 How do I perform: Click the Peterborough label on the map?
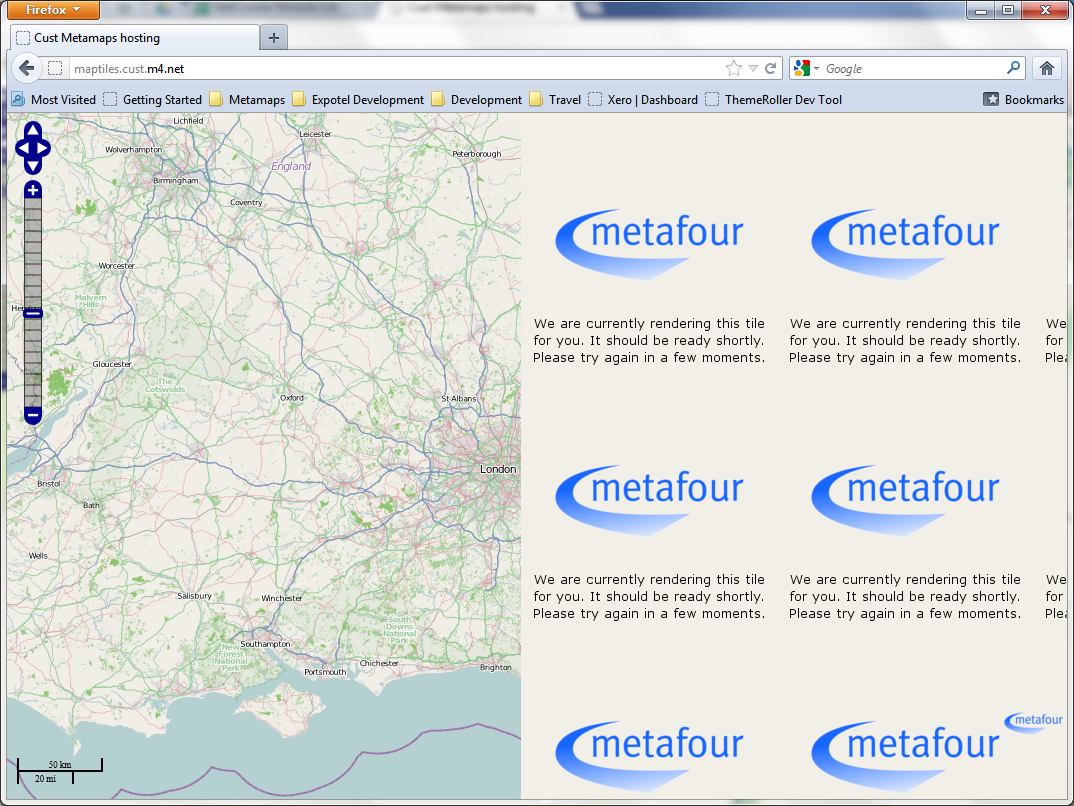click(x=477, y=154)
